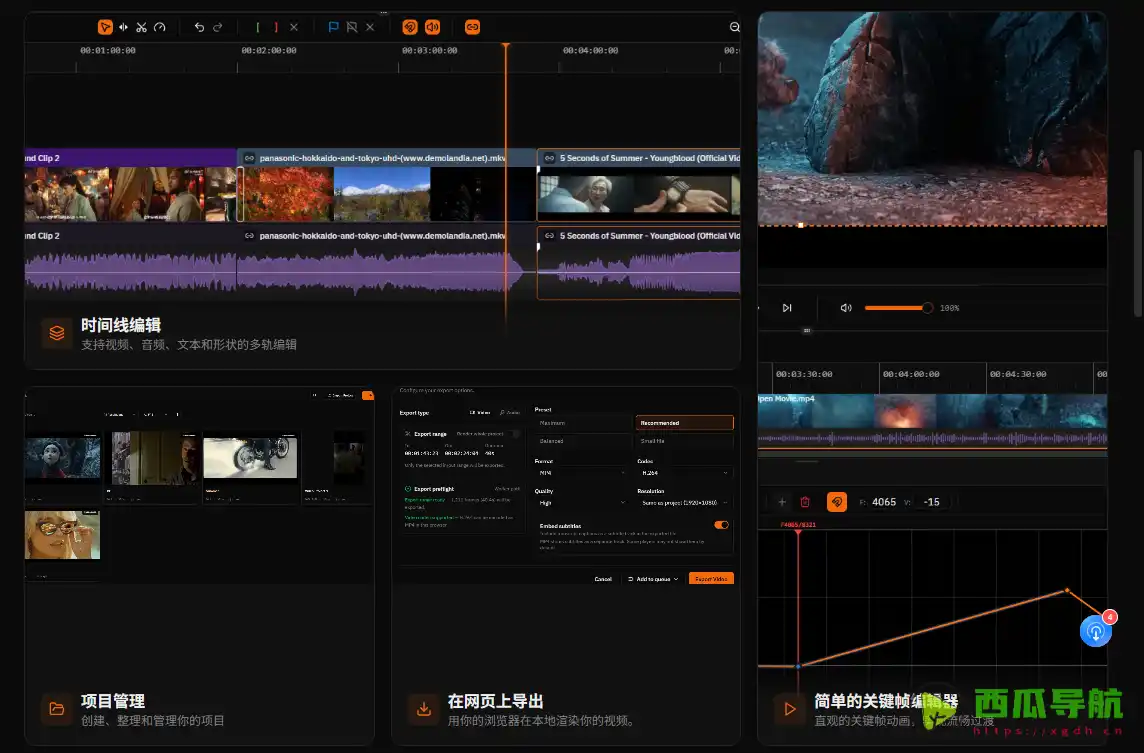This screenshot has width=1144, height=753.
Task: Clear all markers with X after flags
Action: click(370, 27)
